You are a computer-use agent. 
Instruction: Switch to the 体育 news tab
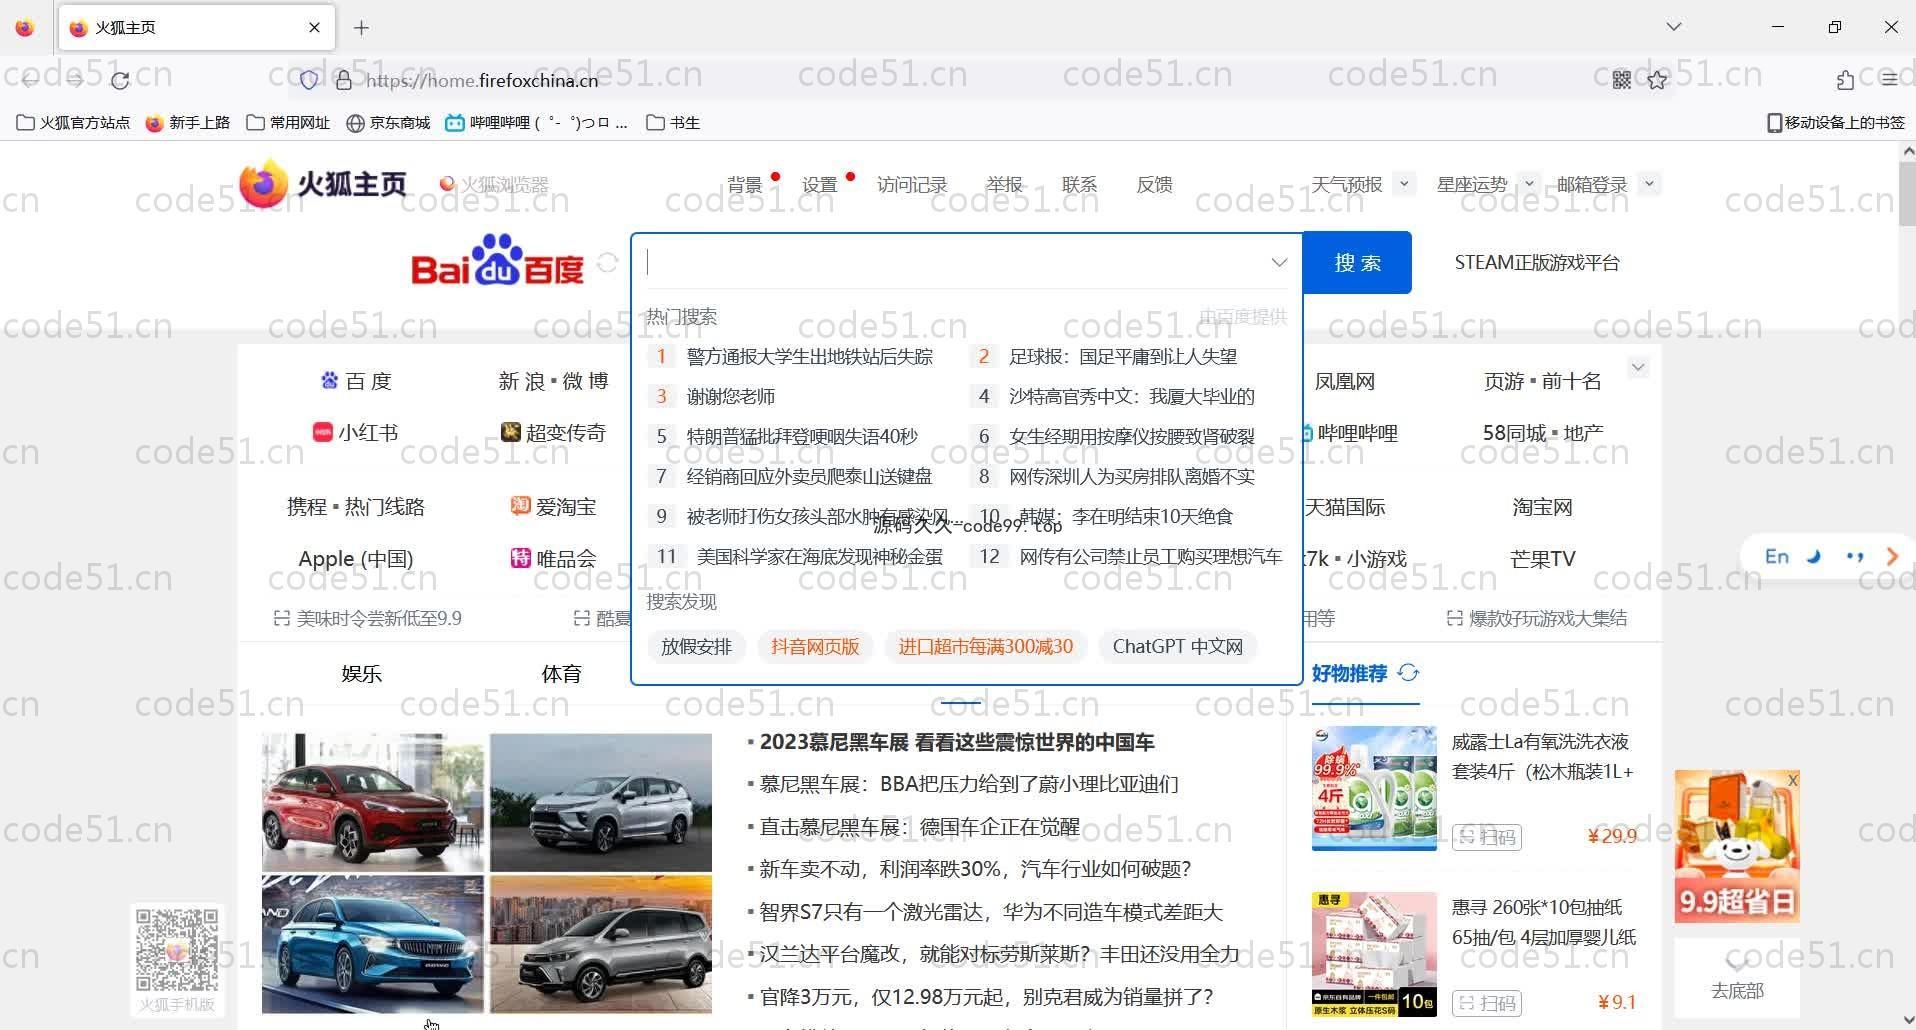561,673
